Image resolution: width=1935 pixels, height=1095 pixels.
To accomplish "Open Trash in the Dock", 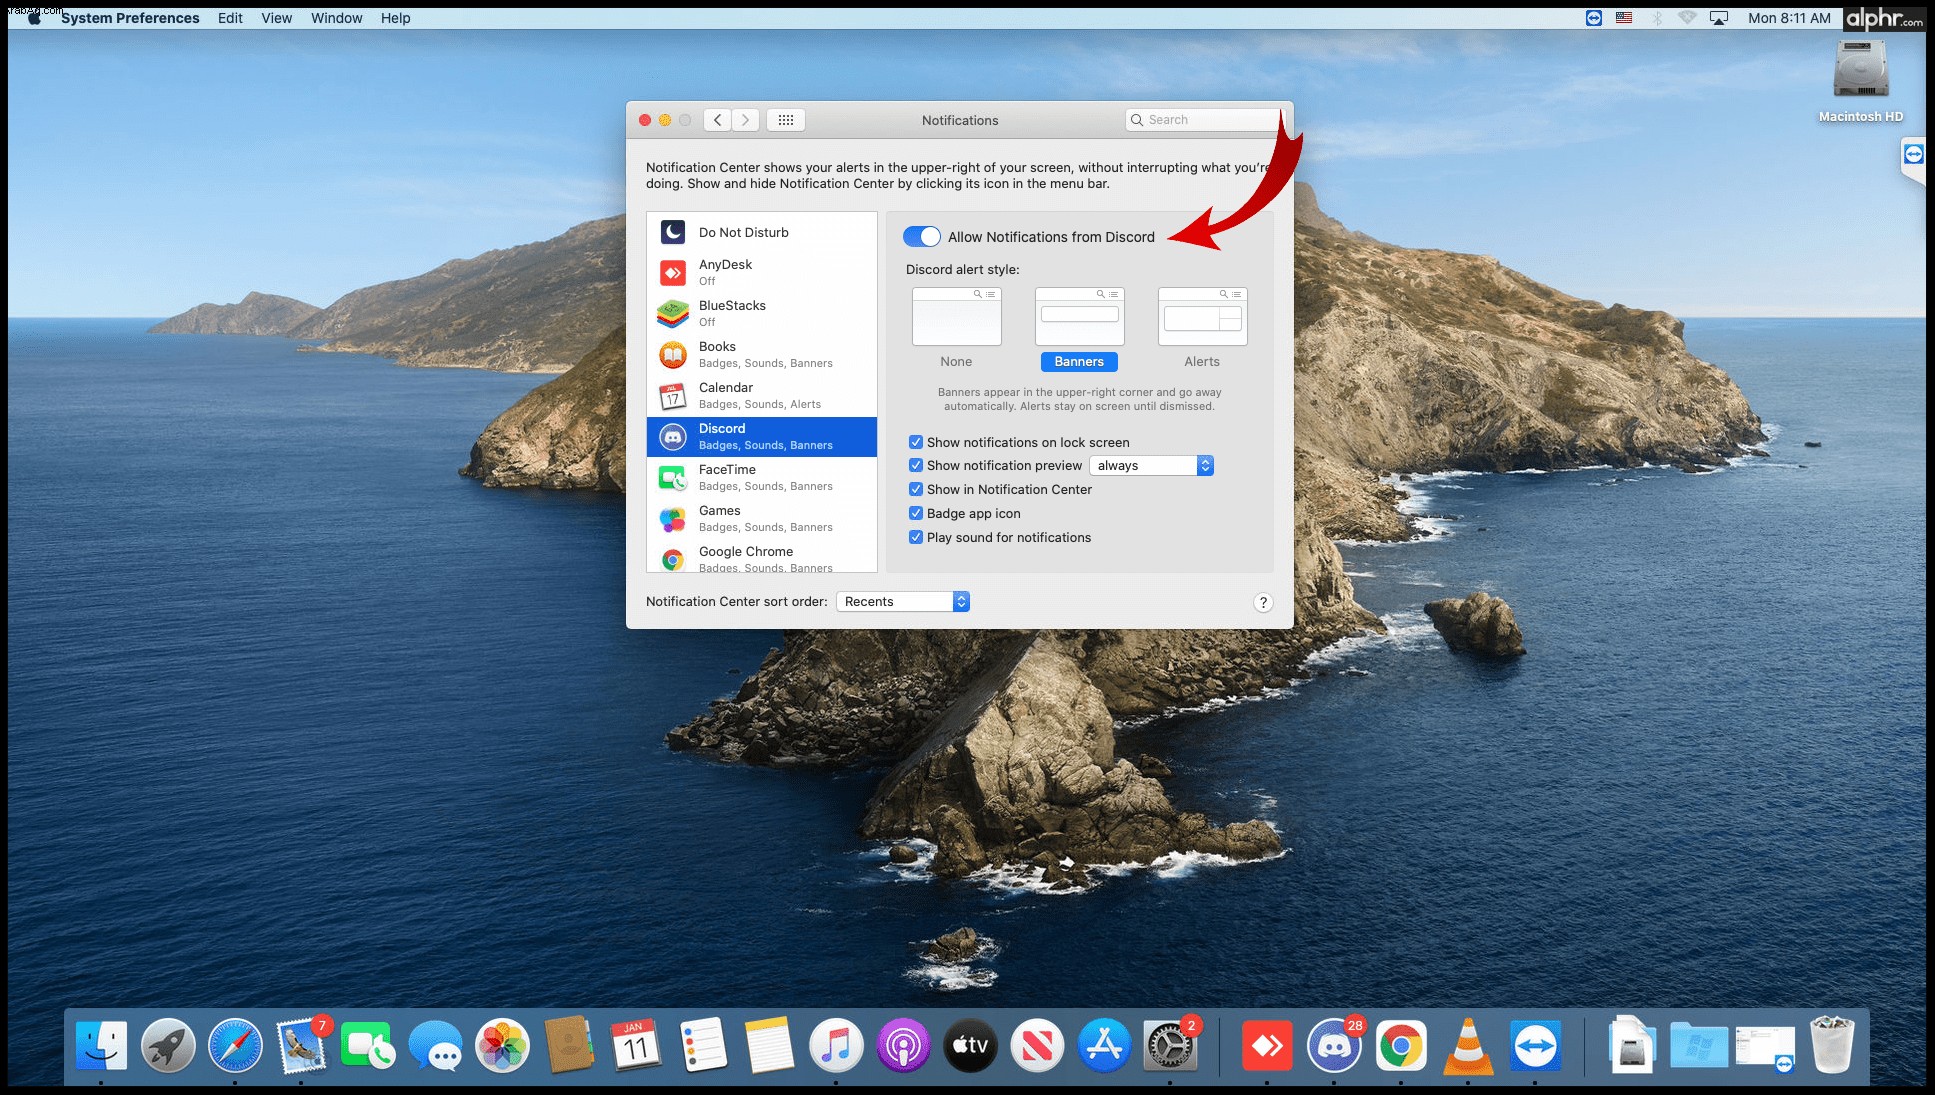I will tap(1832, 1044).
